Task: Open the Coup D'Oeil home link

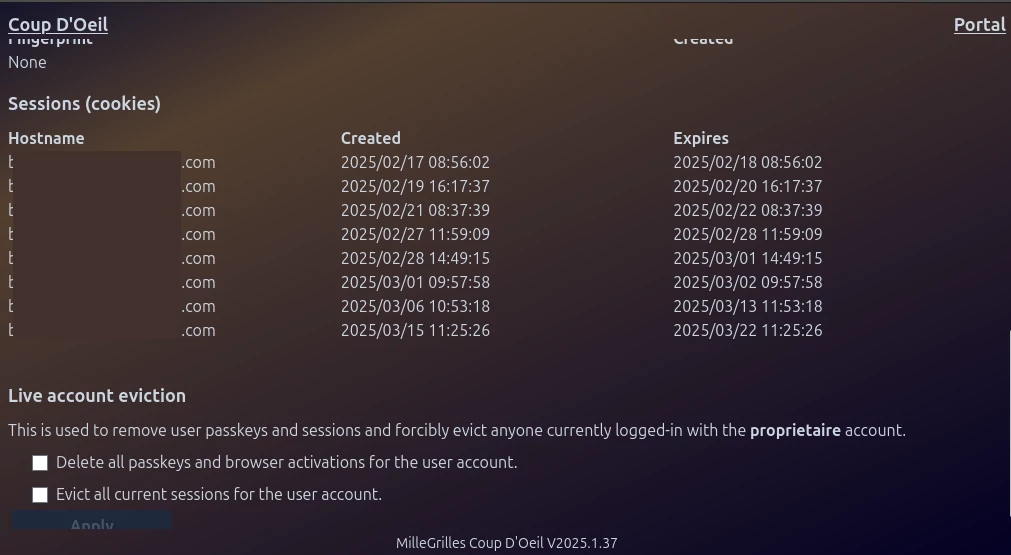Action: 58,25
